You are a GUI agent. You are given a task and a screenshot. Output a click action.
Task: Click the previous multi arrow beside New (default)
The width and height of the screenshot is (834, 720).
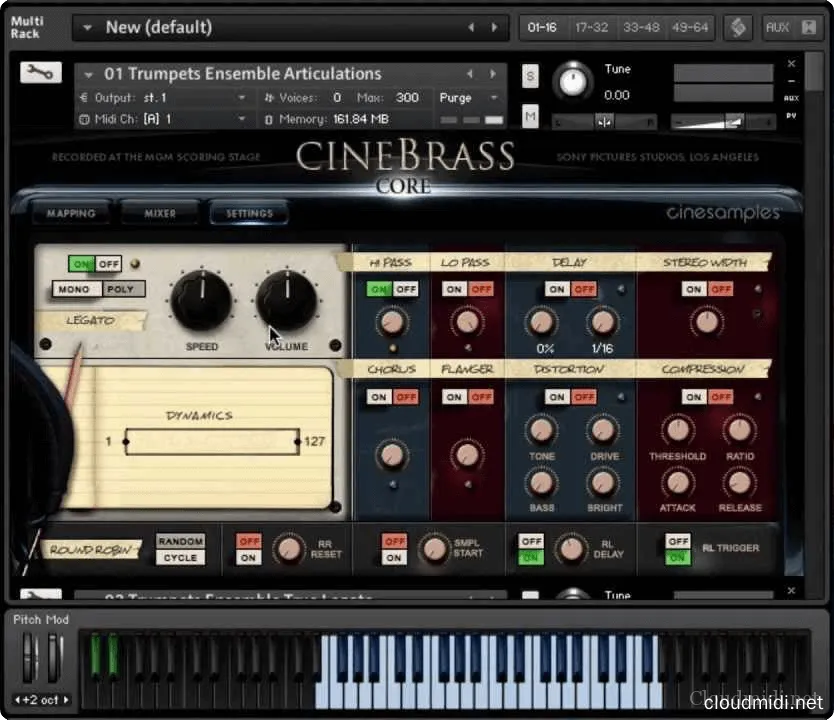click(471, 28)
